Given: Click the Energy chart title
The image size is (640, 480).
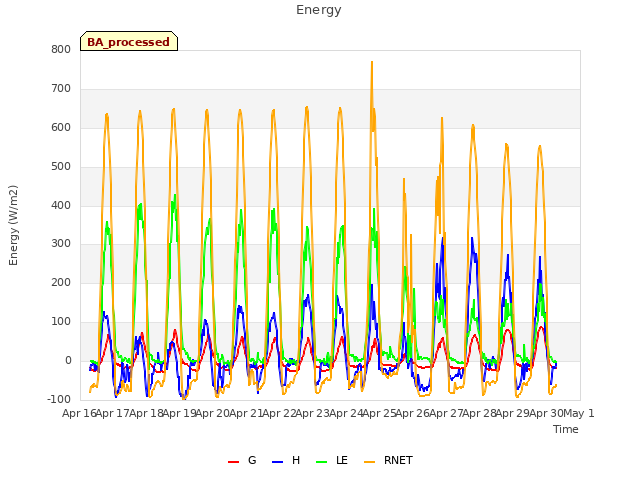Looking at the screenshot, I should pyautogui.click(x=319, y=10).
